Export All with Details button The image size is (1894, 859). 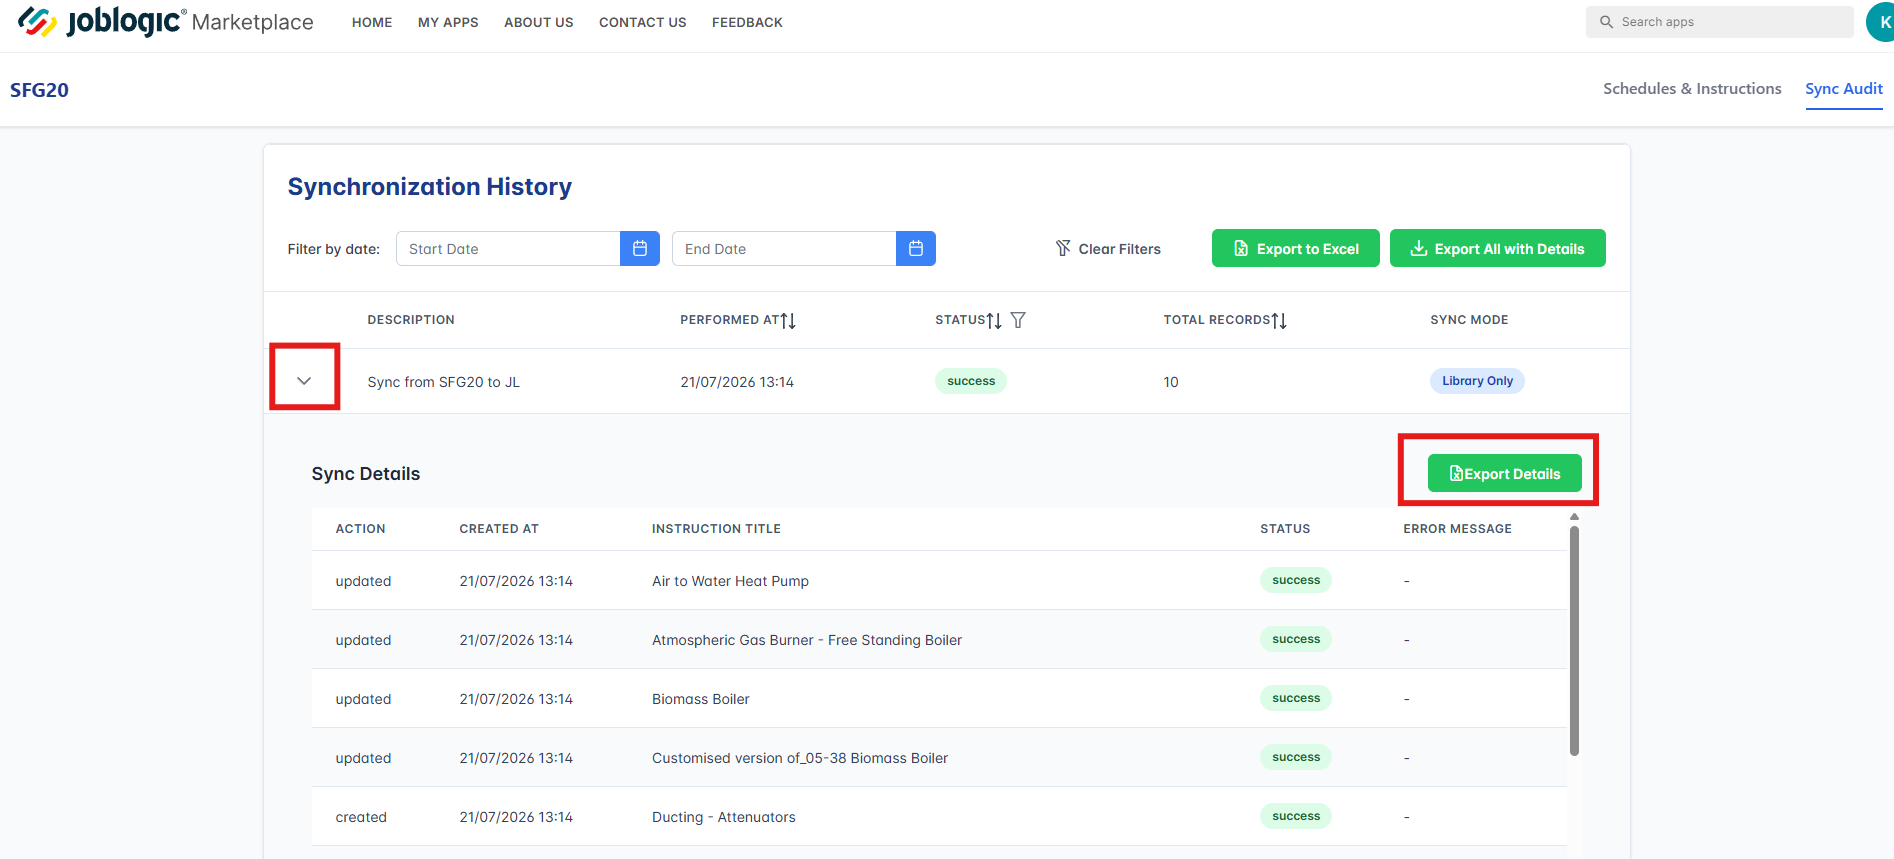pyautogui.click(x=1498, y=248)
